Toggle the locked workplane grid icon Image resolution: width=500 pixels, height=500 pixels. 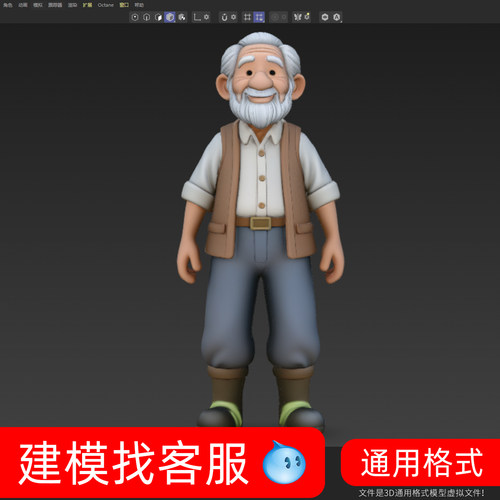pyautogui.click(x=247, y=17)
